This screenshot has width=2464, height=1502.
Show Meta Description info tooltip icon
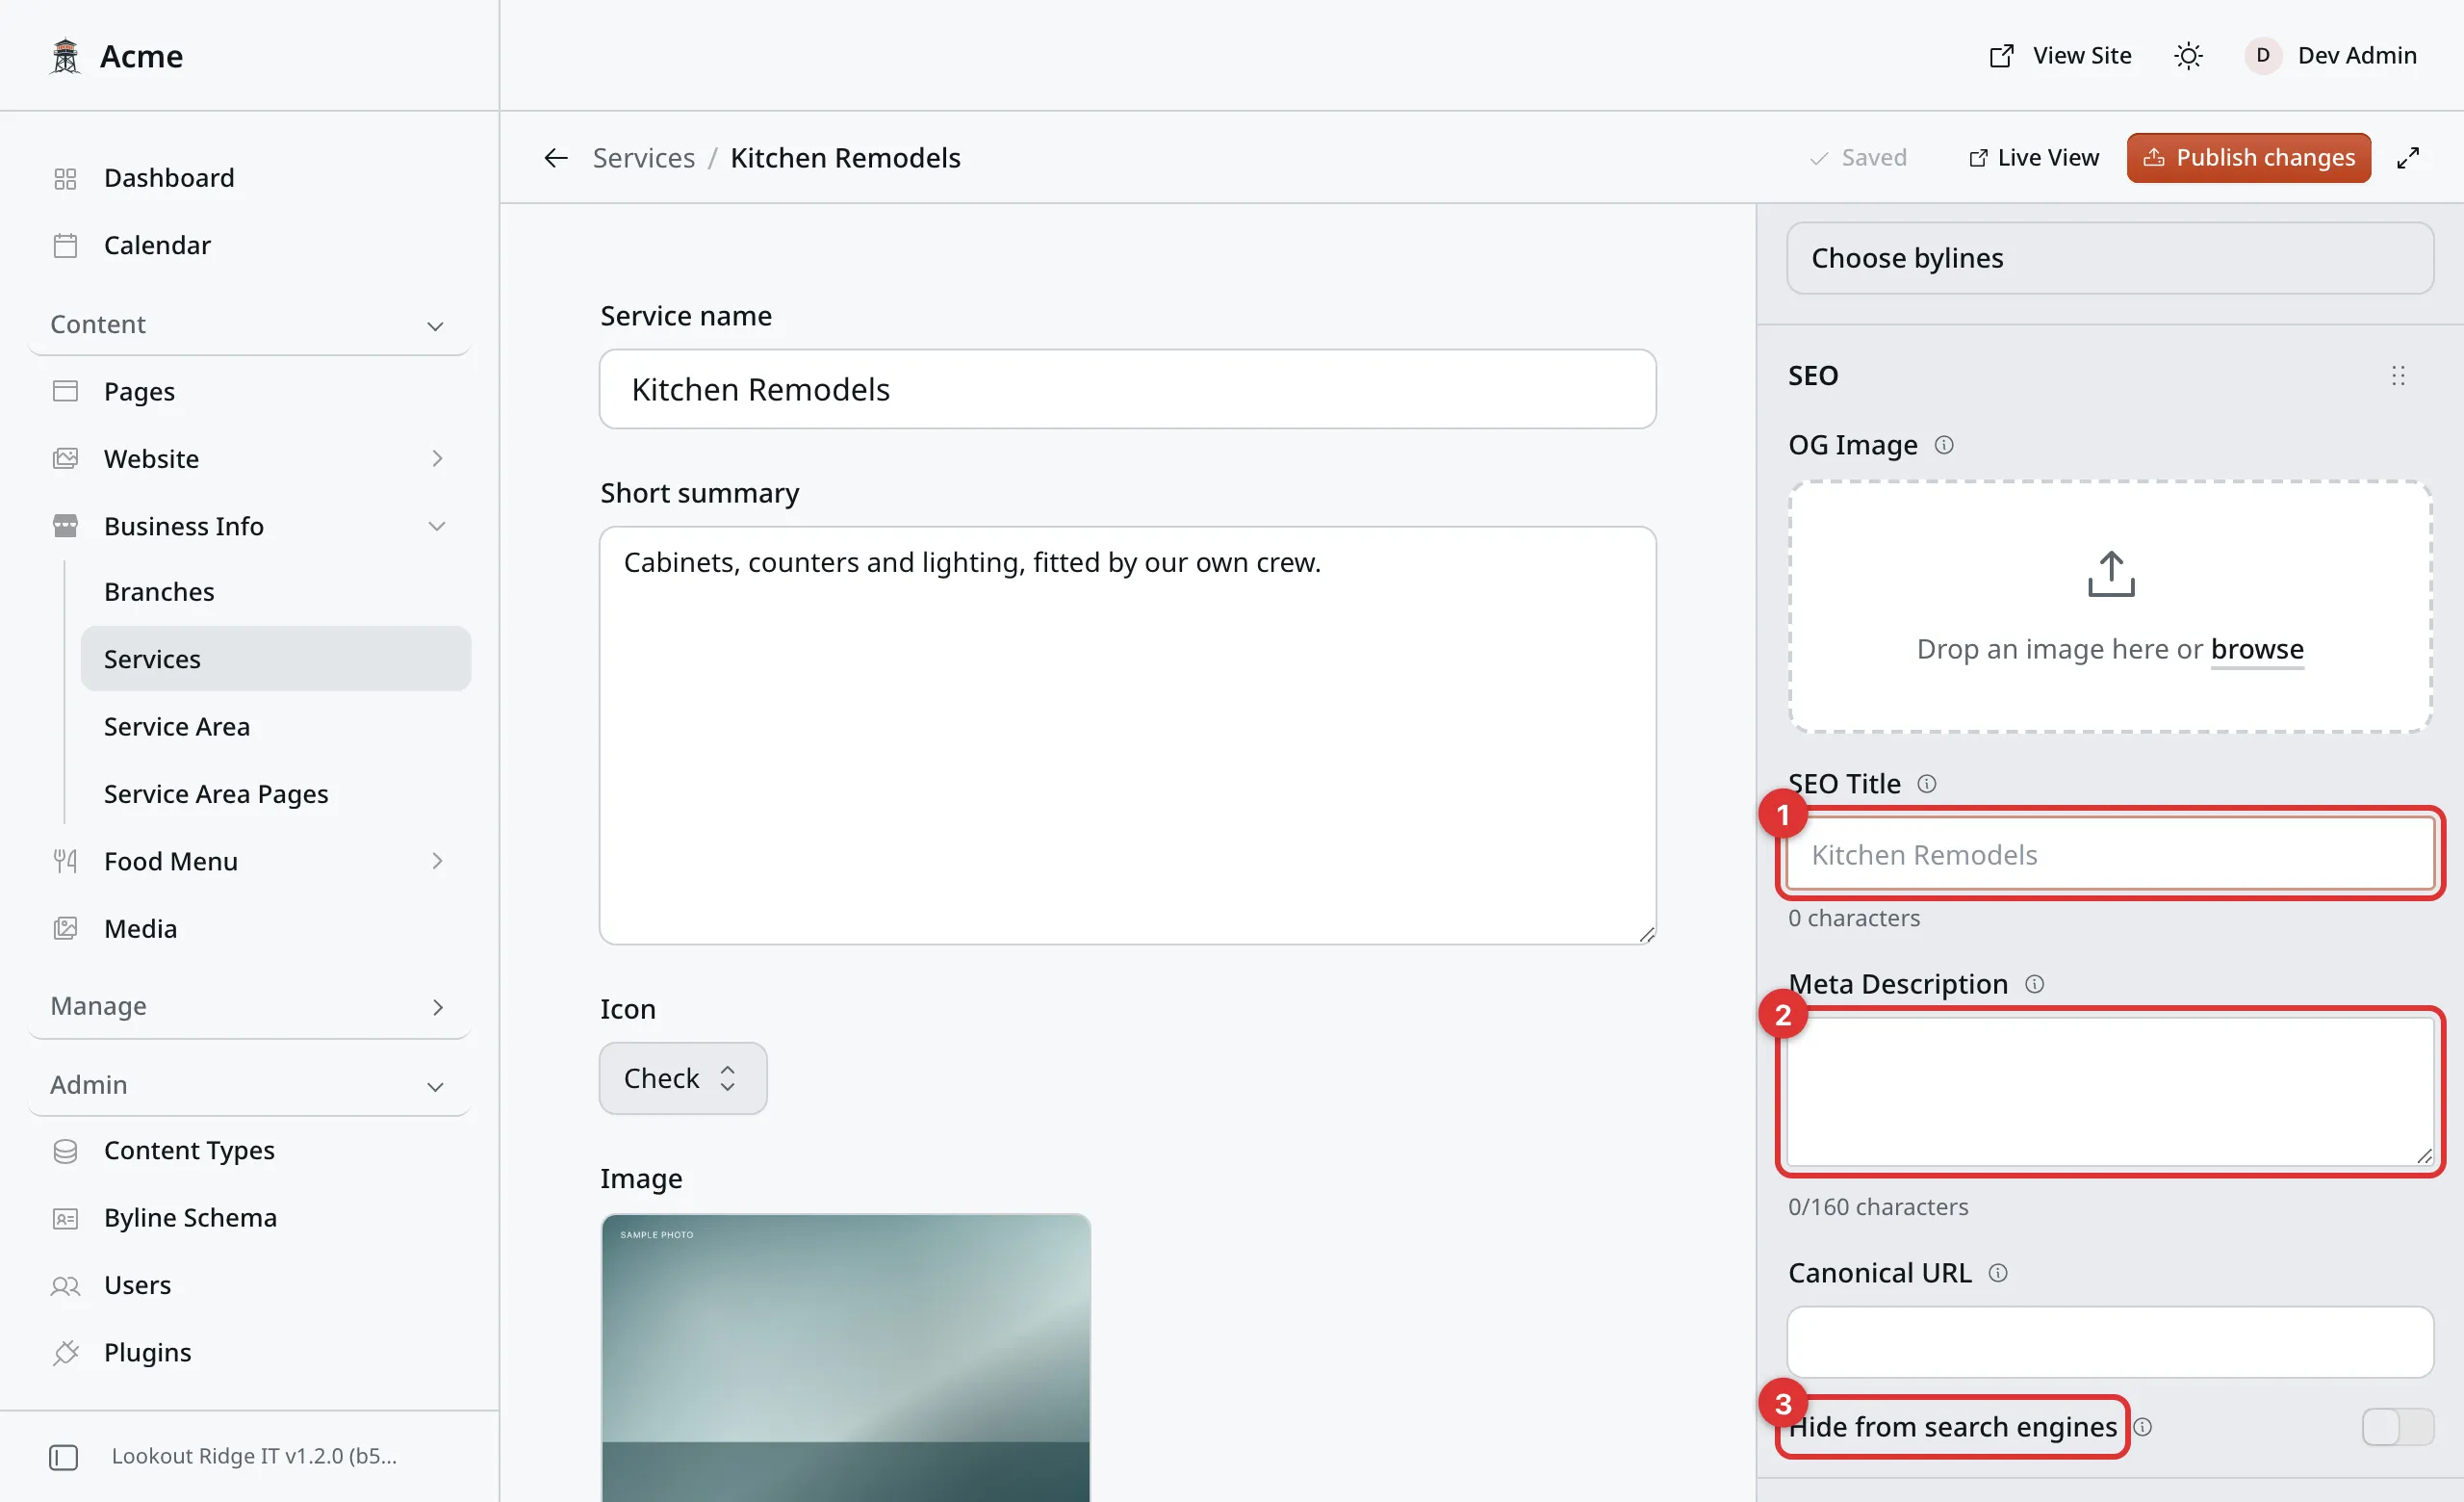(2035, 984)
